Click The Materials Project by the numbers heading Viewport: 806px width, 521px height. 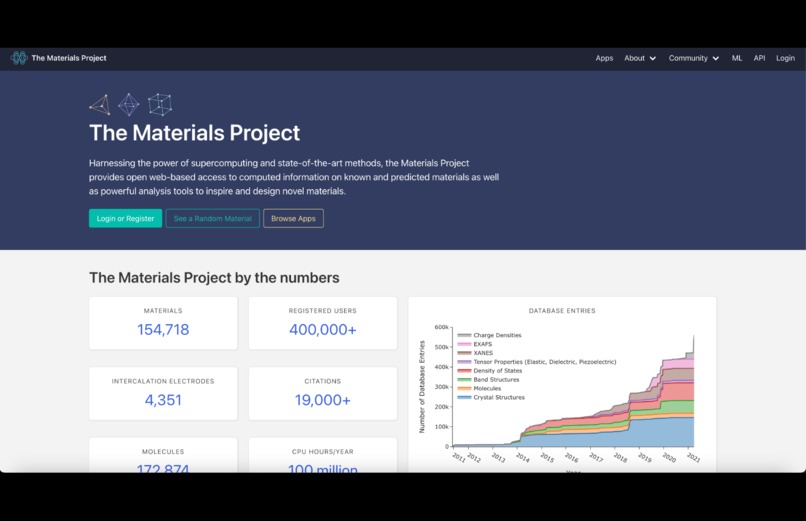(214, 277)
